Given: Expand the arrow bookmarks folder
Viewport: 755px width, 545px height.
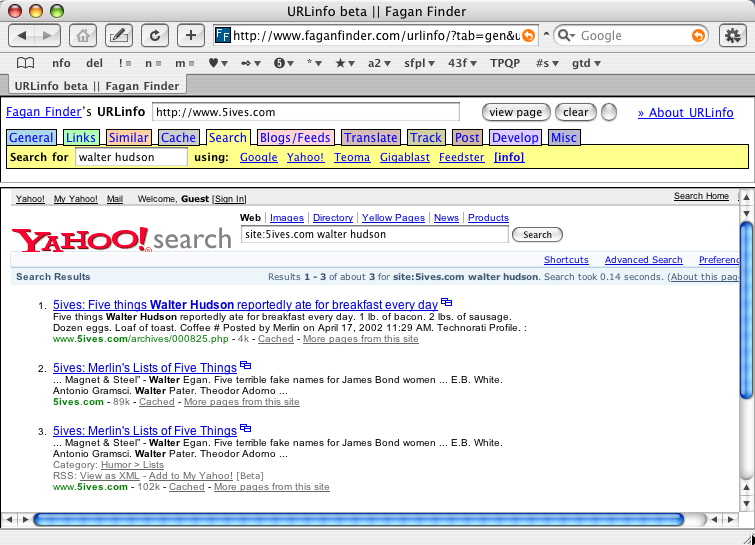Looking at the screenshot, I should pos(251,63).
